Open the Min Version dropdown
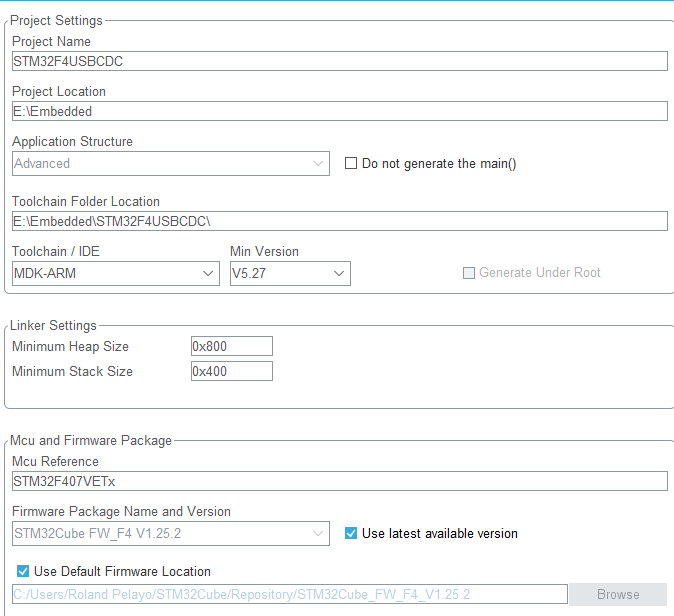 click(290, 273)
